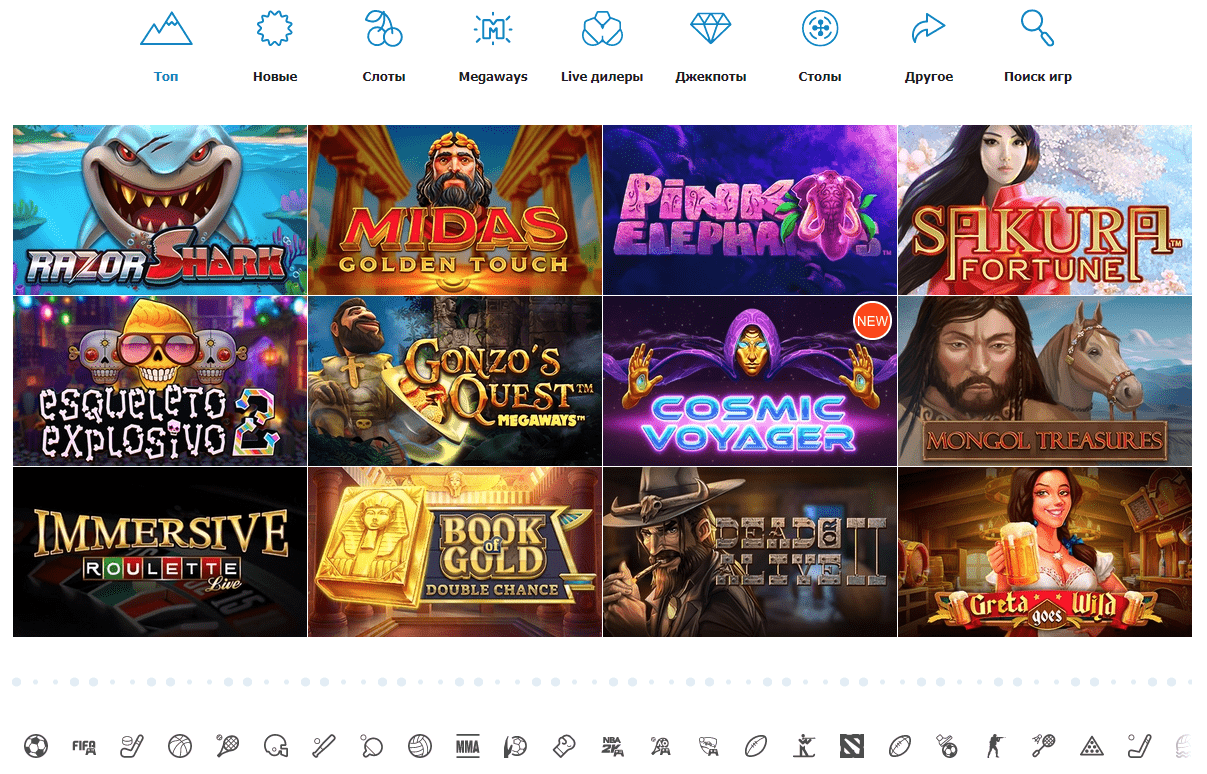Viewport: 1207px width, 774px height.
Task: Click Поиск игр search button
Action: pyautogui.click(x=1037, y=48)
